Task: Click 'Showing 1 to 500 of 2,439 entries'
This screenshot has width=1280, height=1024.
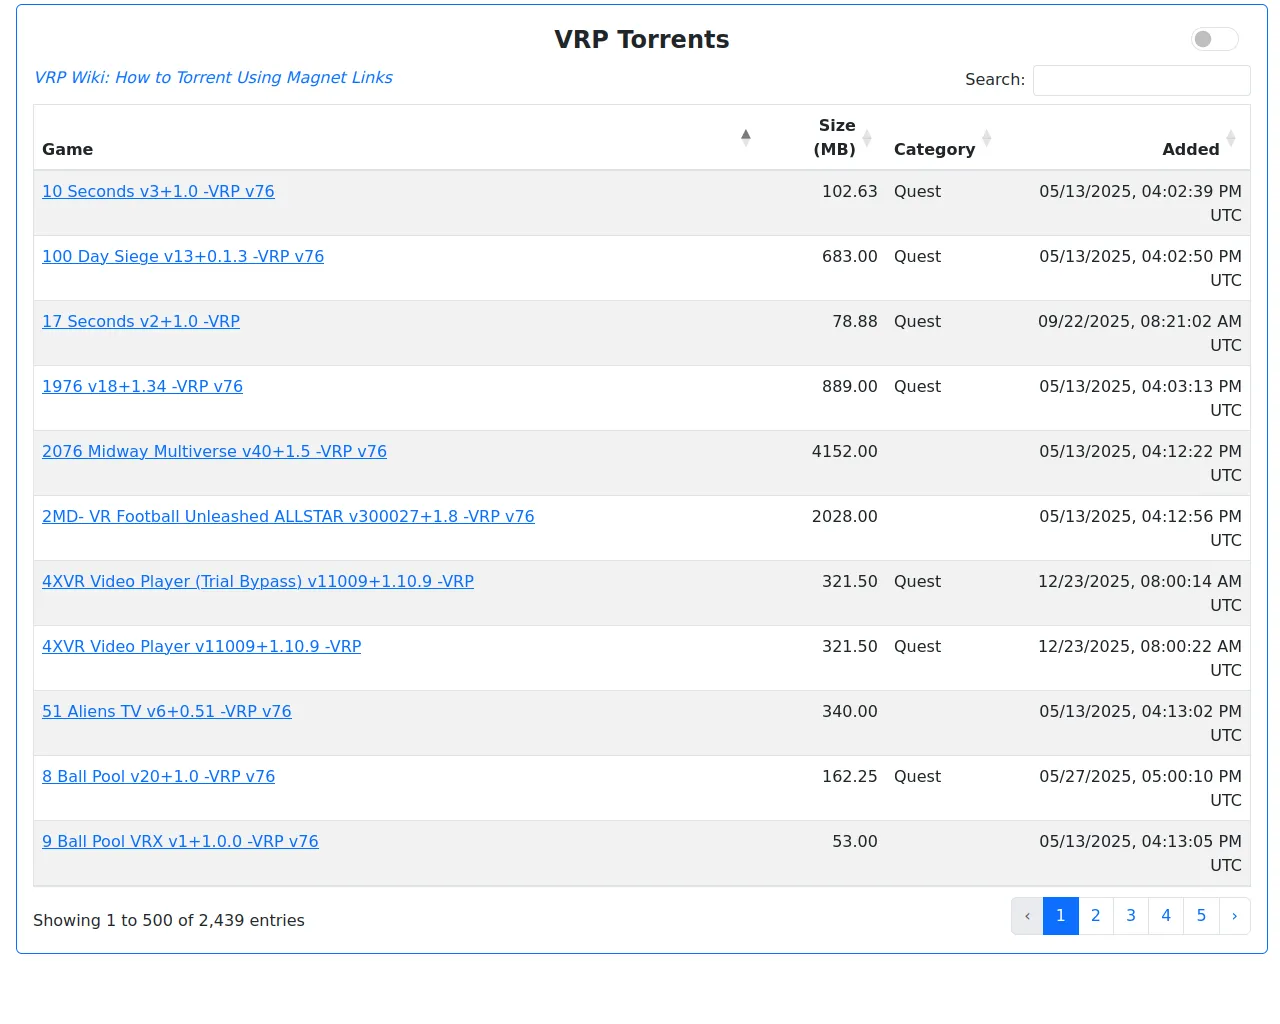Action: [169, 920]
